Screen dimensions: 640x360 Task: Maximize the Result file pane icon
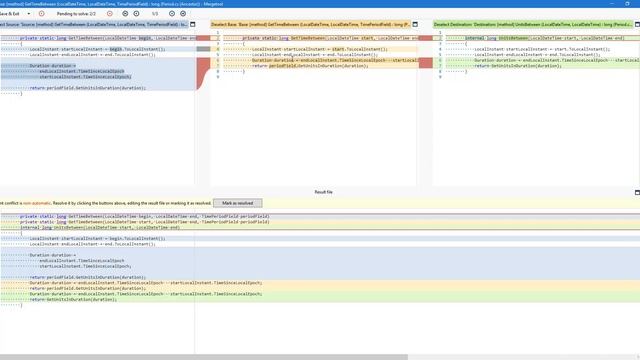[637, 192]
